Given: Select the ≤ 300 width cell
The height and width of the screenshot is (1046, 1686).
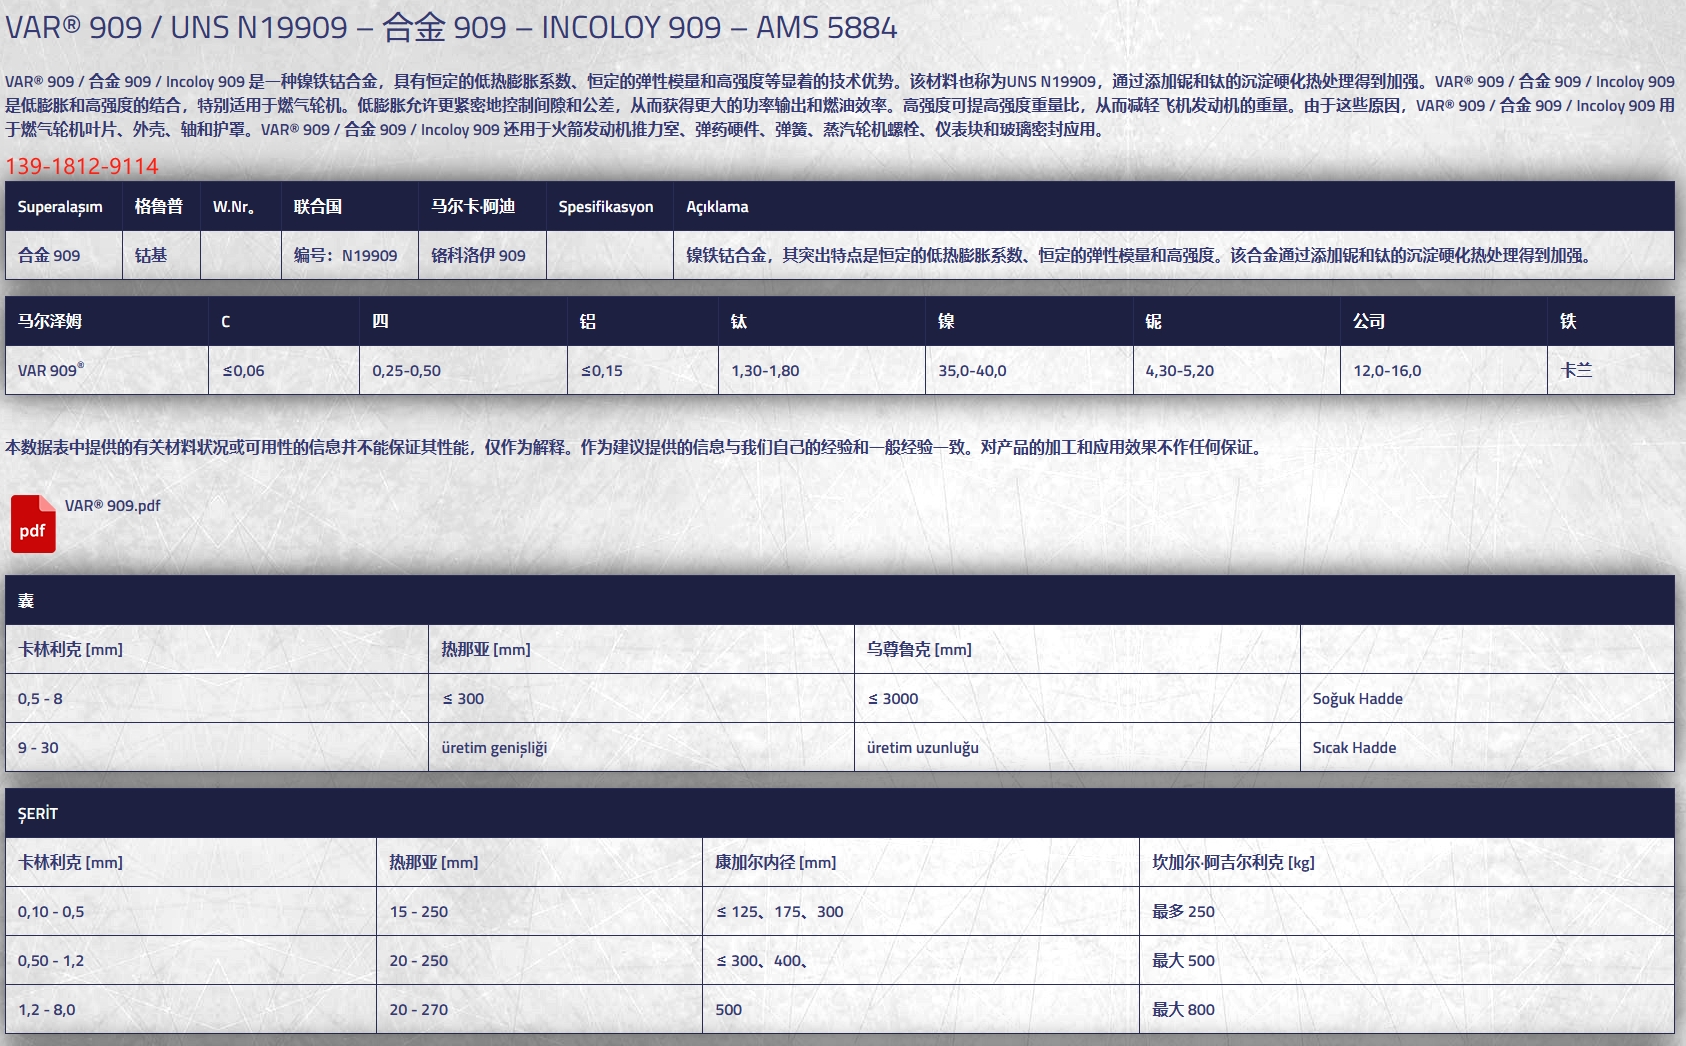Looking at the screenshot, I should point(641,698).
